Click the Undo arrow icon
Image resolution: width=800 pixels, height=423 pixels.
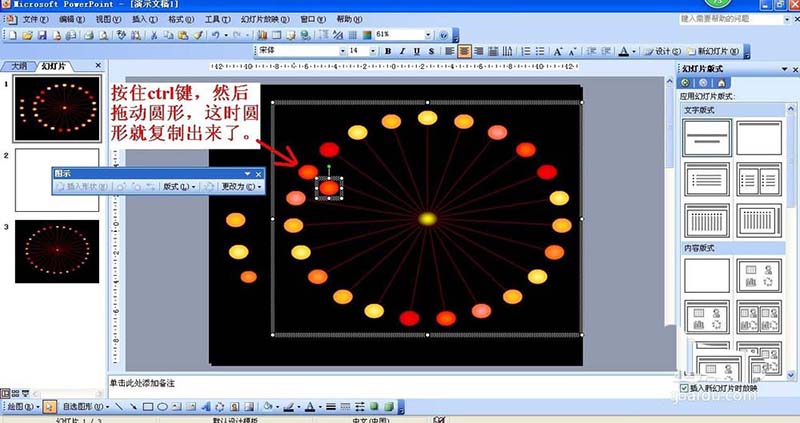(215, 35)
